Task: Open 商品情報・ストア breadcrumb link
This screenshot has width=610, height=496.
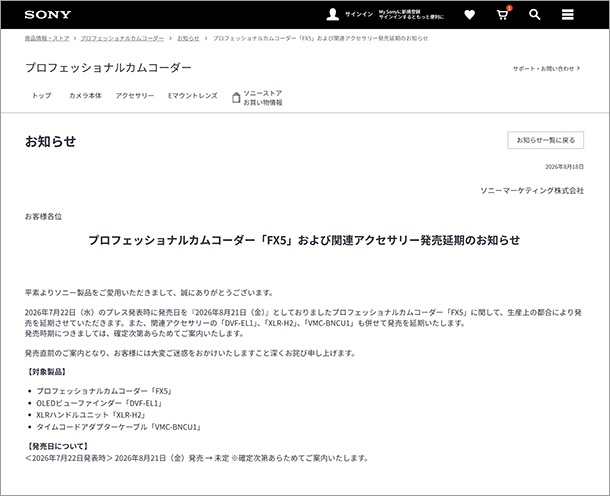Action: click(47, 38)
